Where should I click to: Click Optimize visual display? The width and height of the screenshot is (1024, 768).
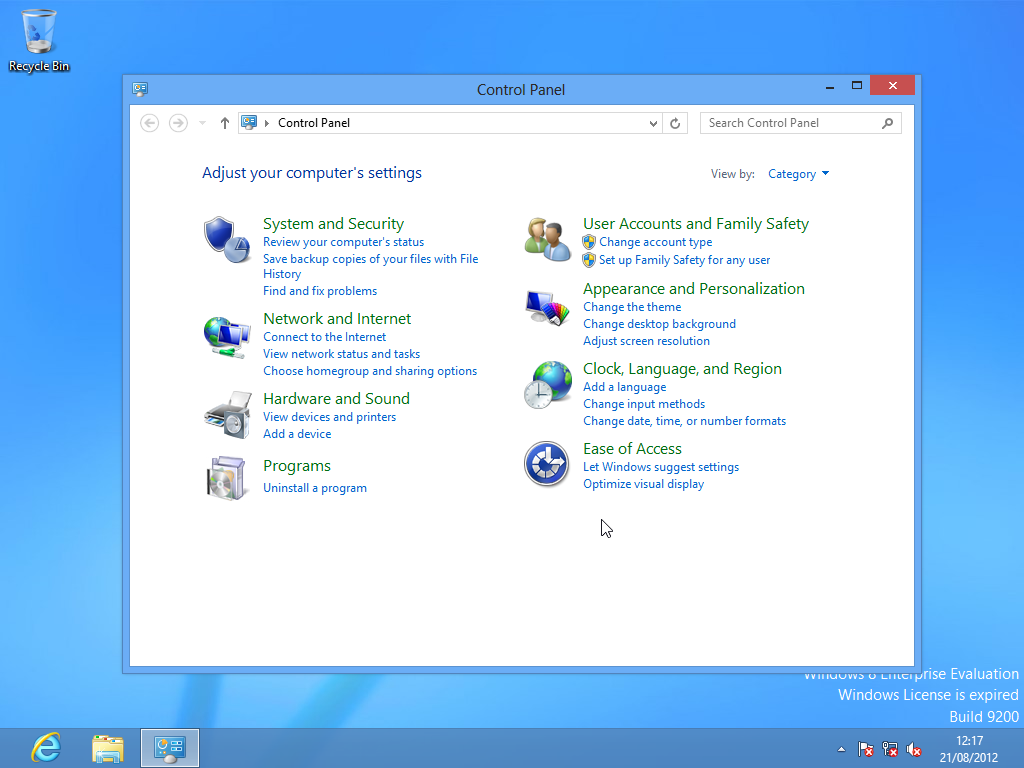643,484
